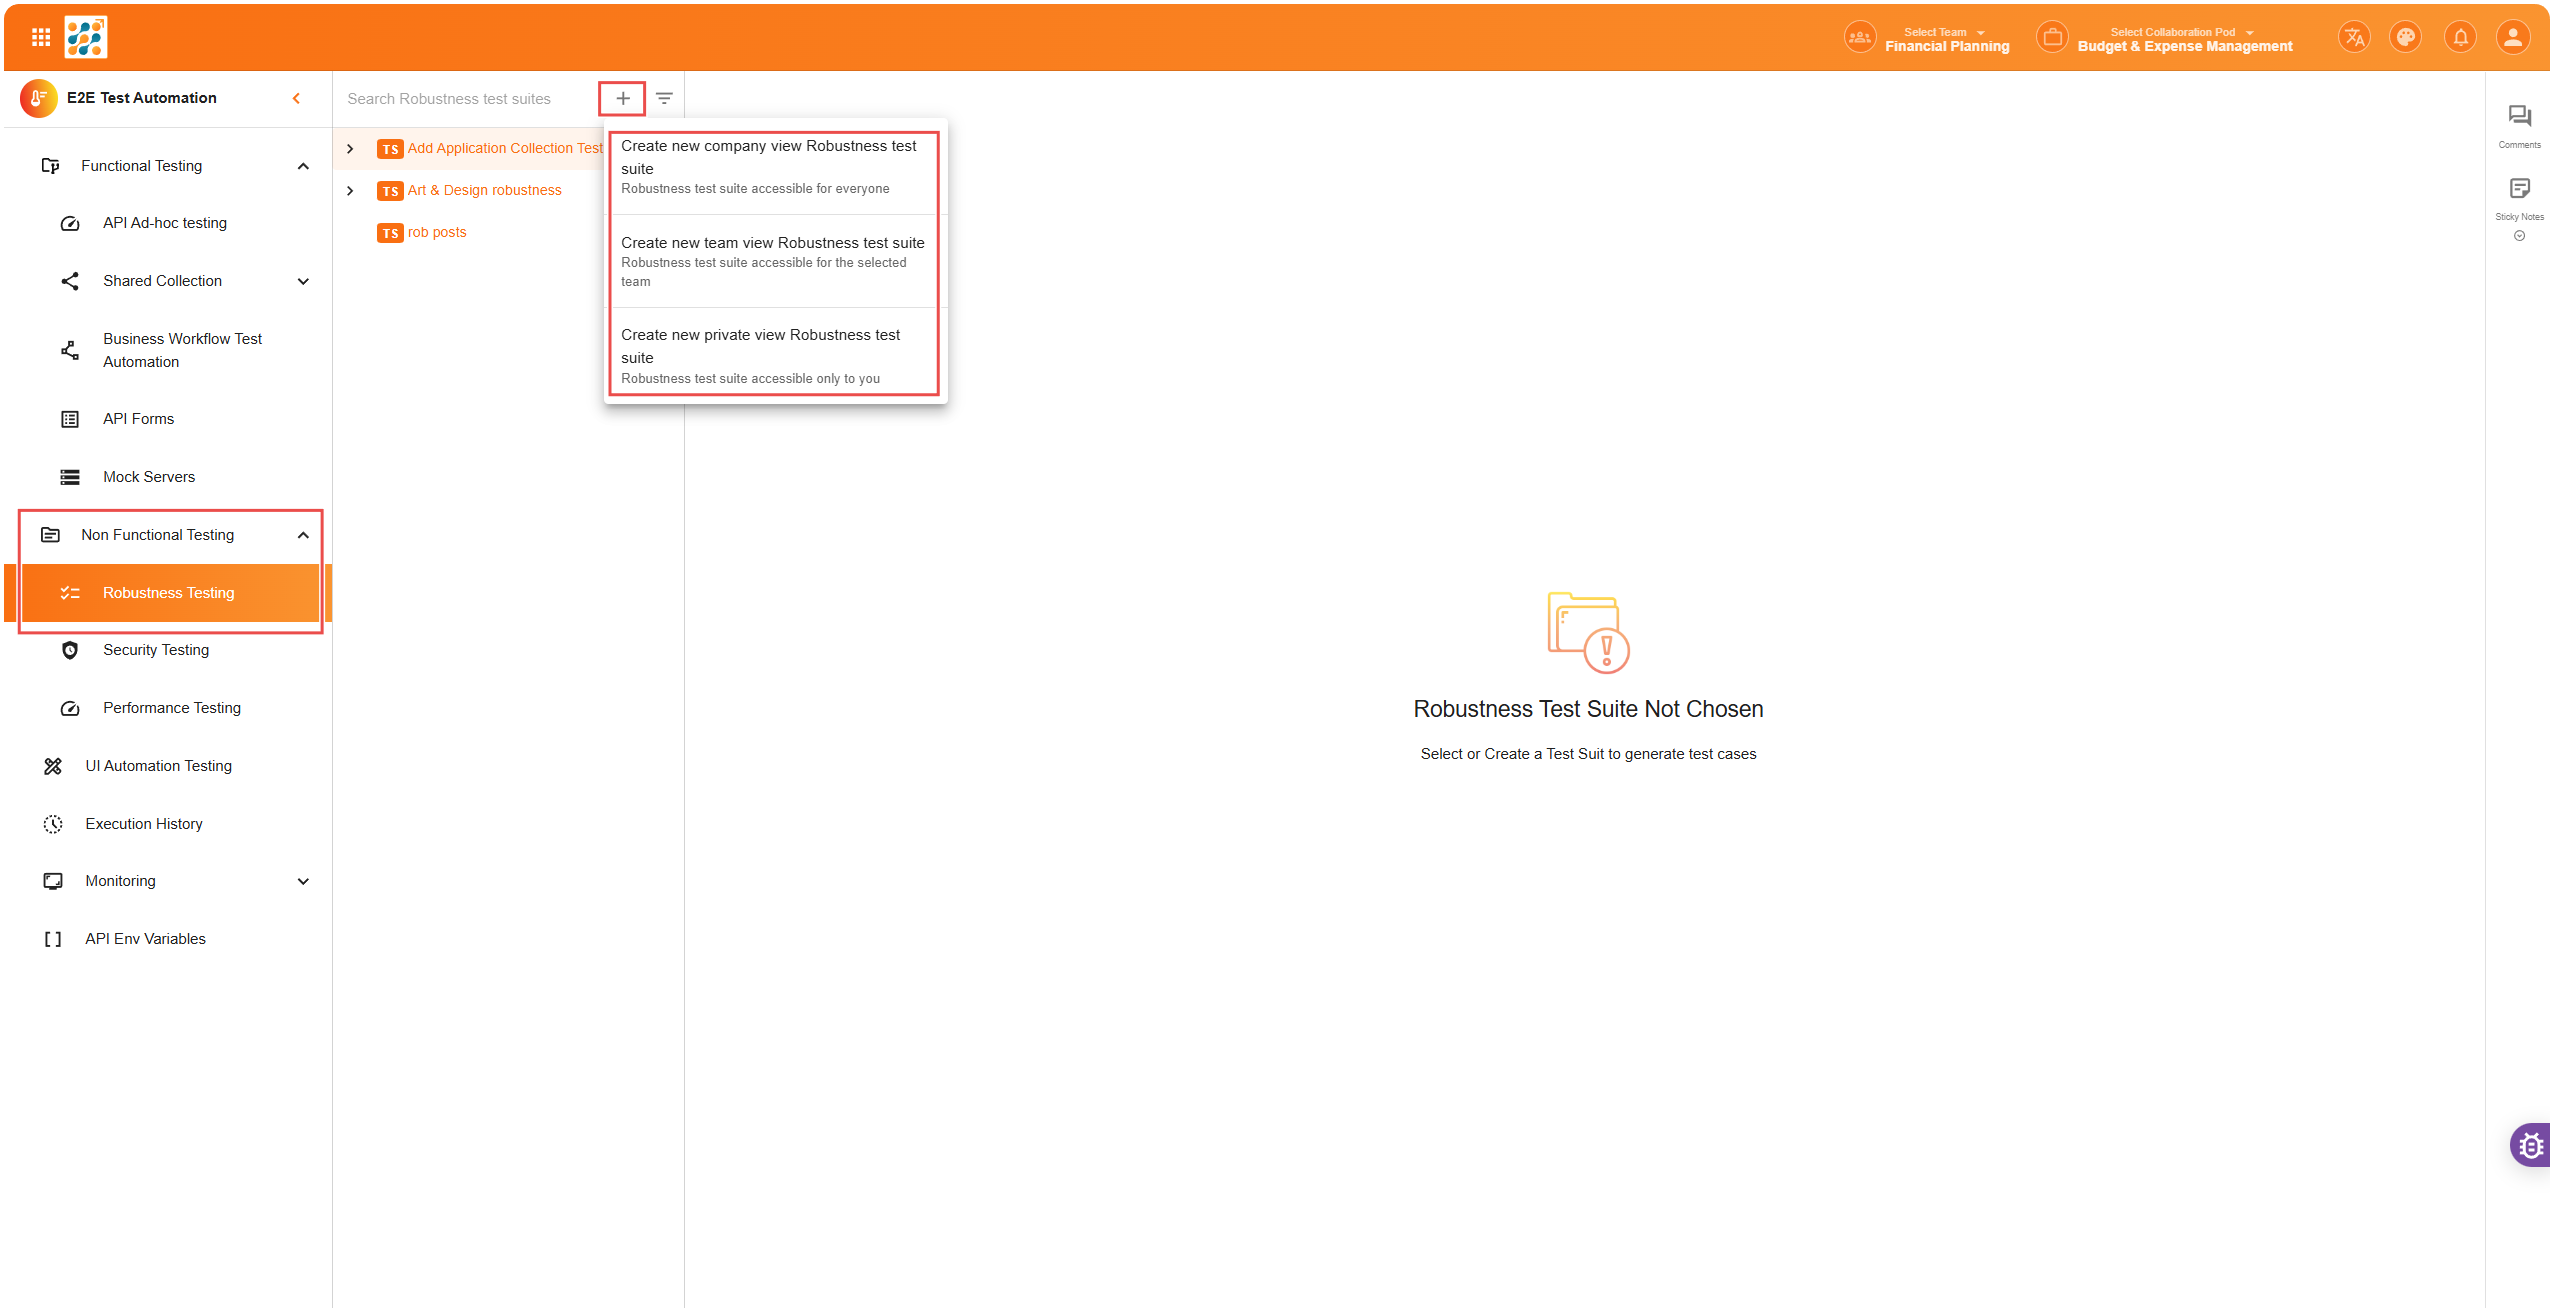Image resolution: width=2554 pixels, height=1312 pixels.
Task: Expand the Art & Design robustness suite
Action: (350, 190)
